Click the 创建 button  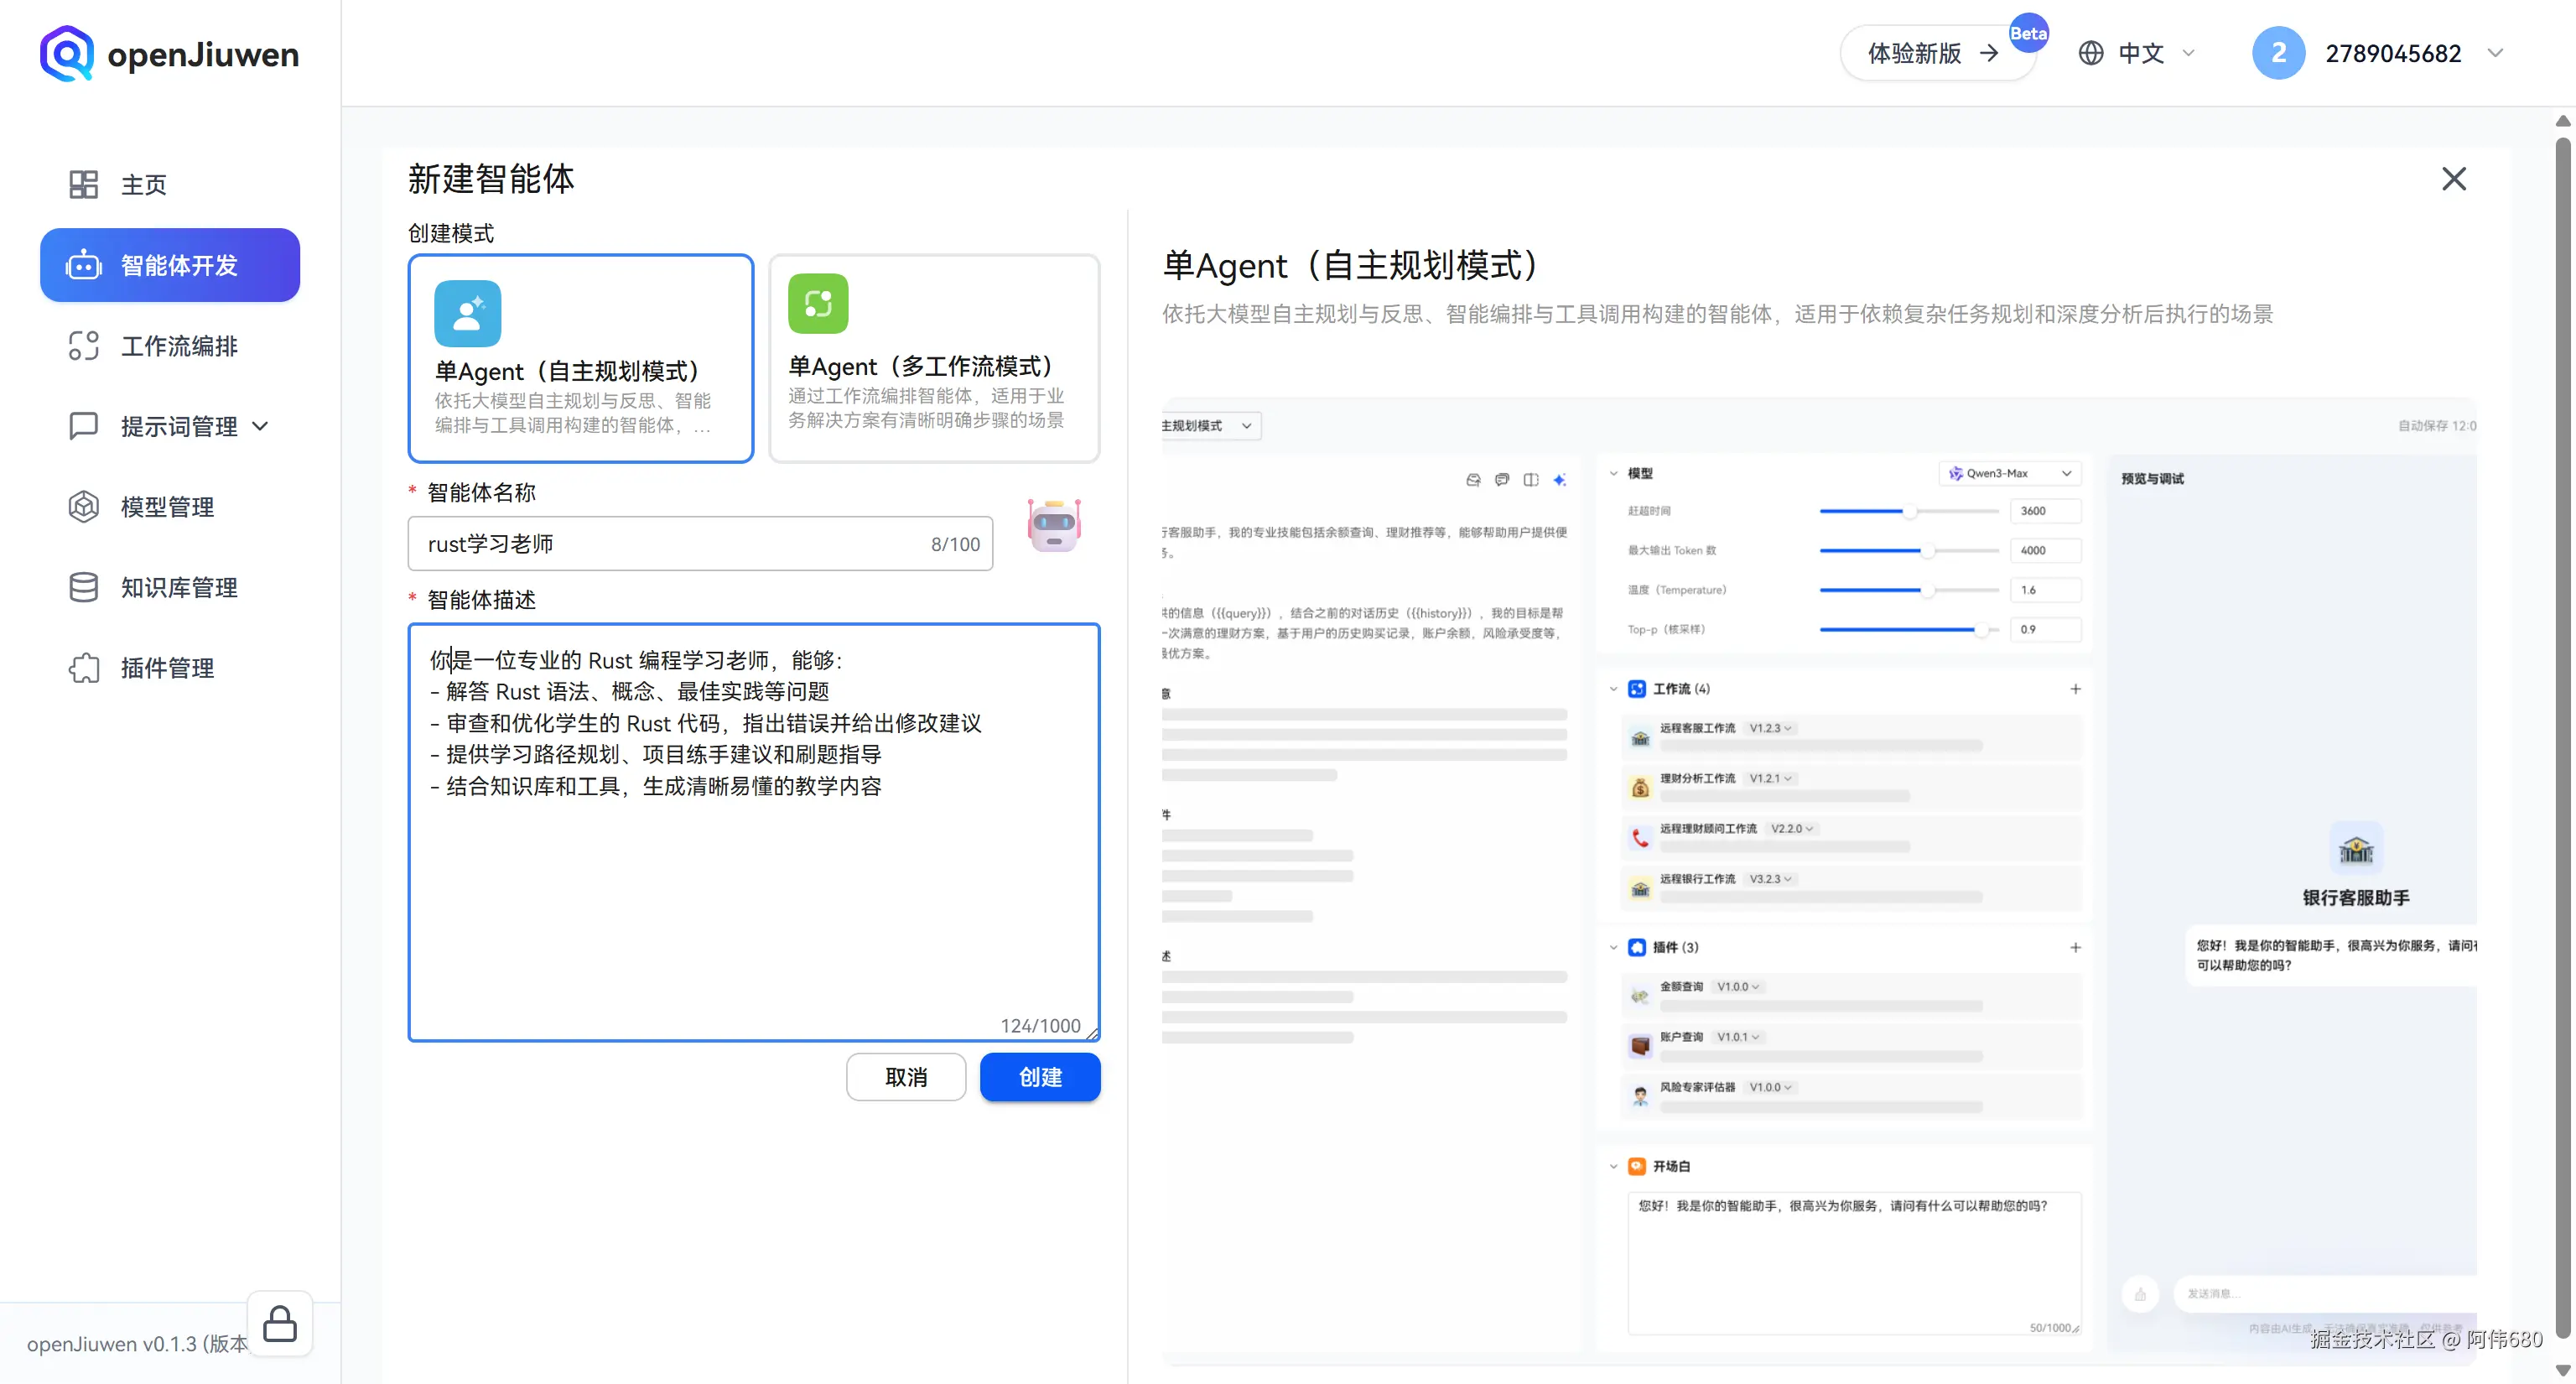click(x=1039, y=1077)
